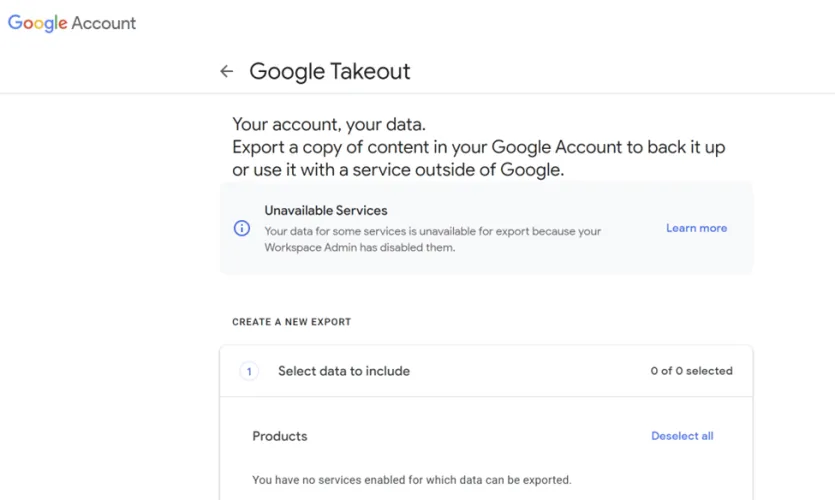Click empty space right of the Takeout title
835x500 pixels.
click(600, 71)
